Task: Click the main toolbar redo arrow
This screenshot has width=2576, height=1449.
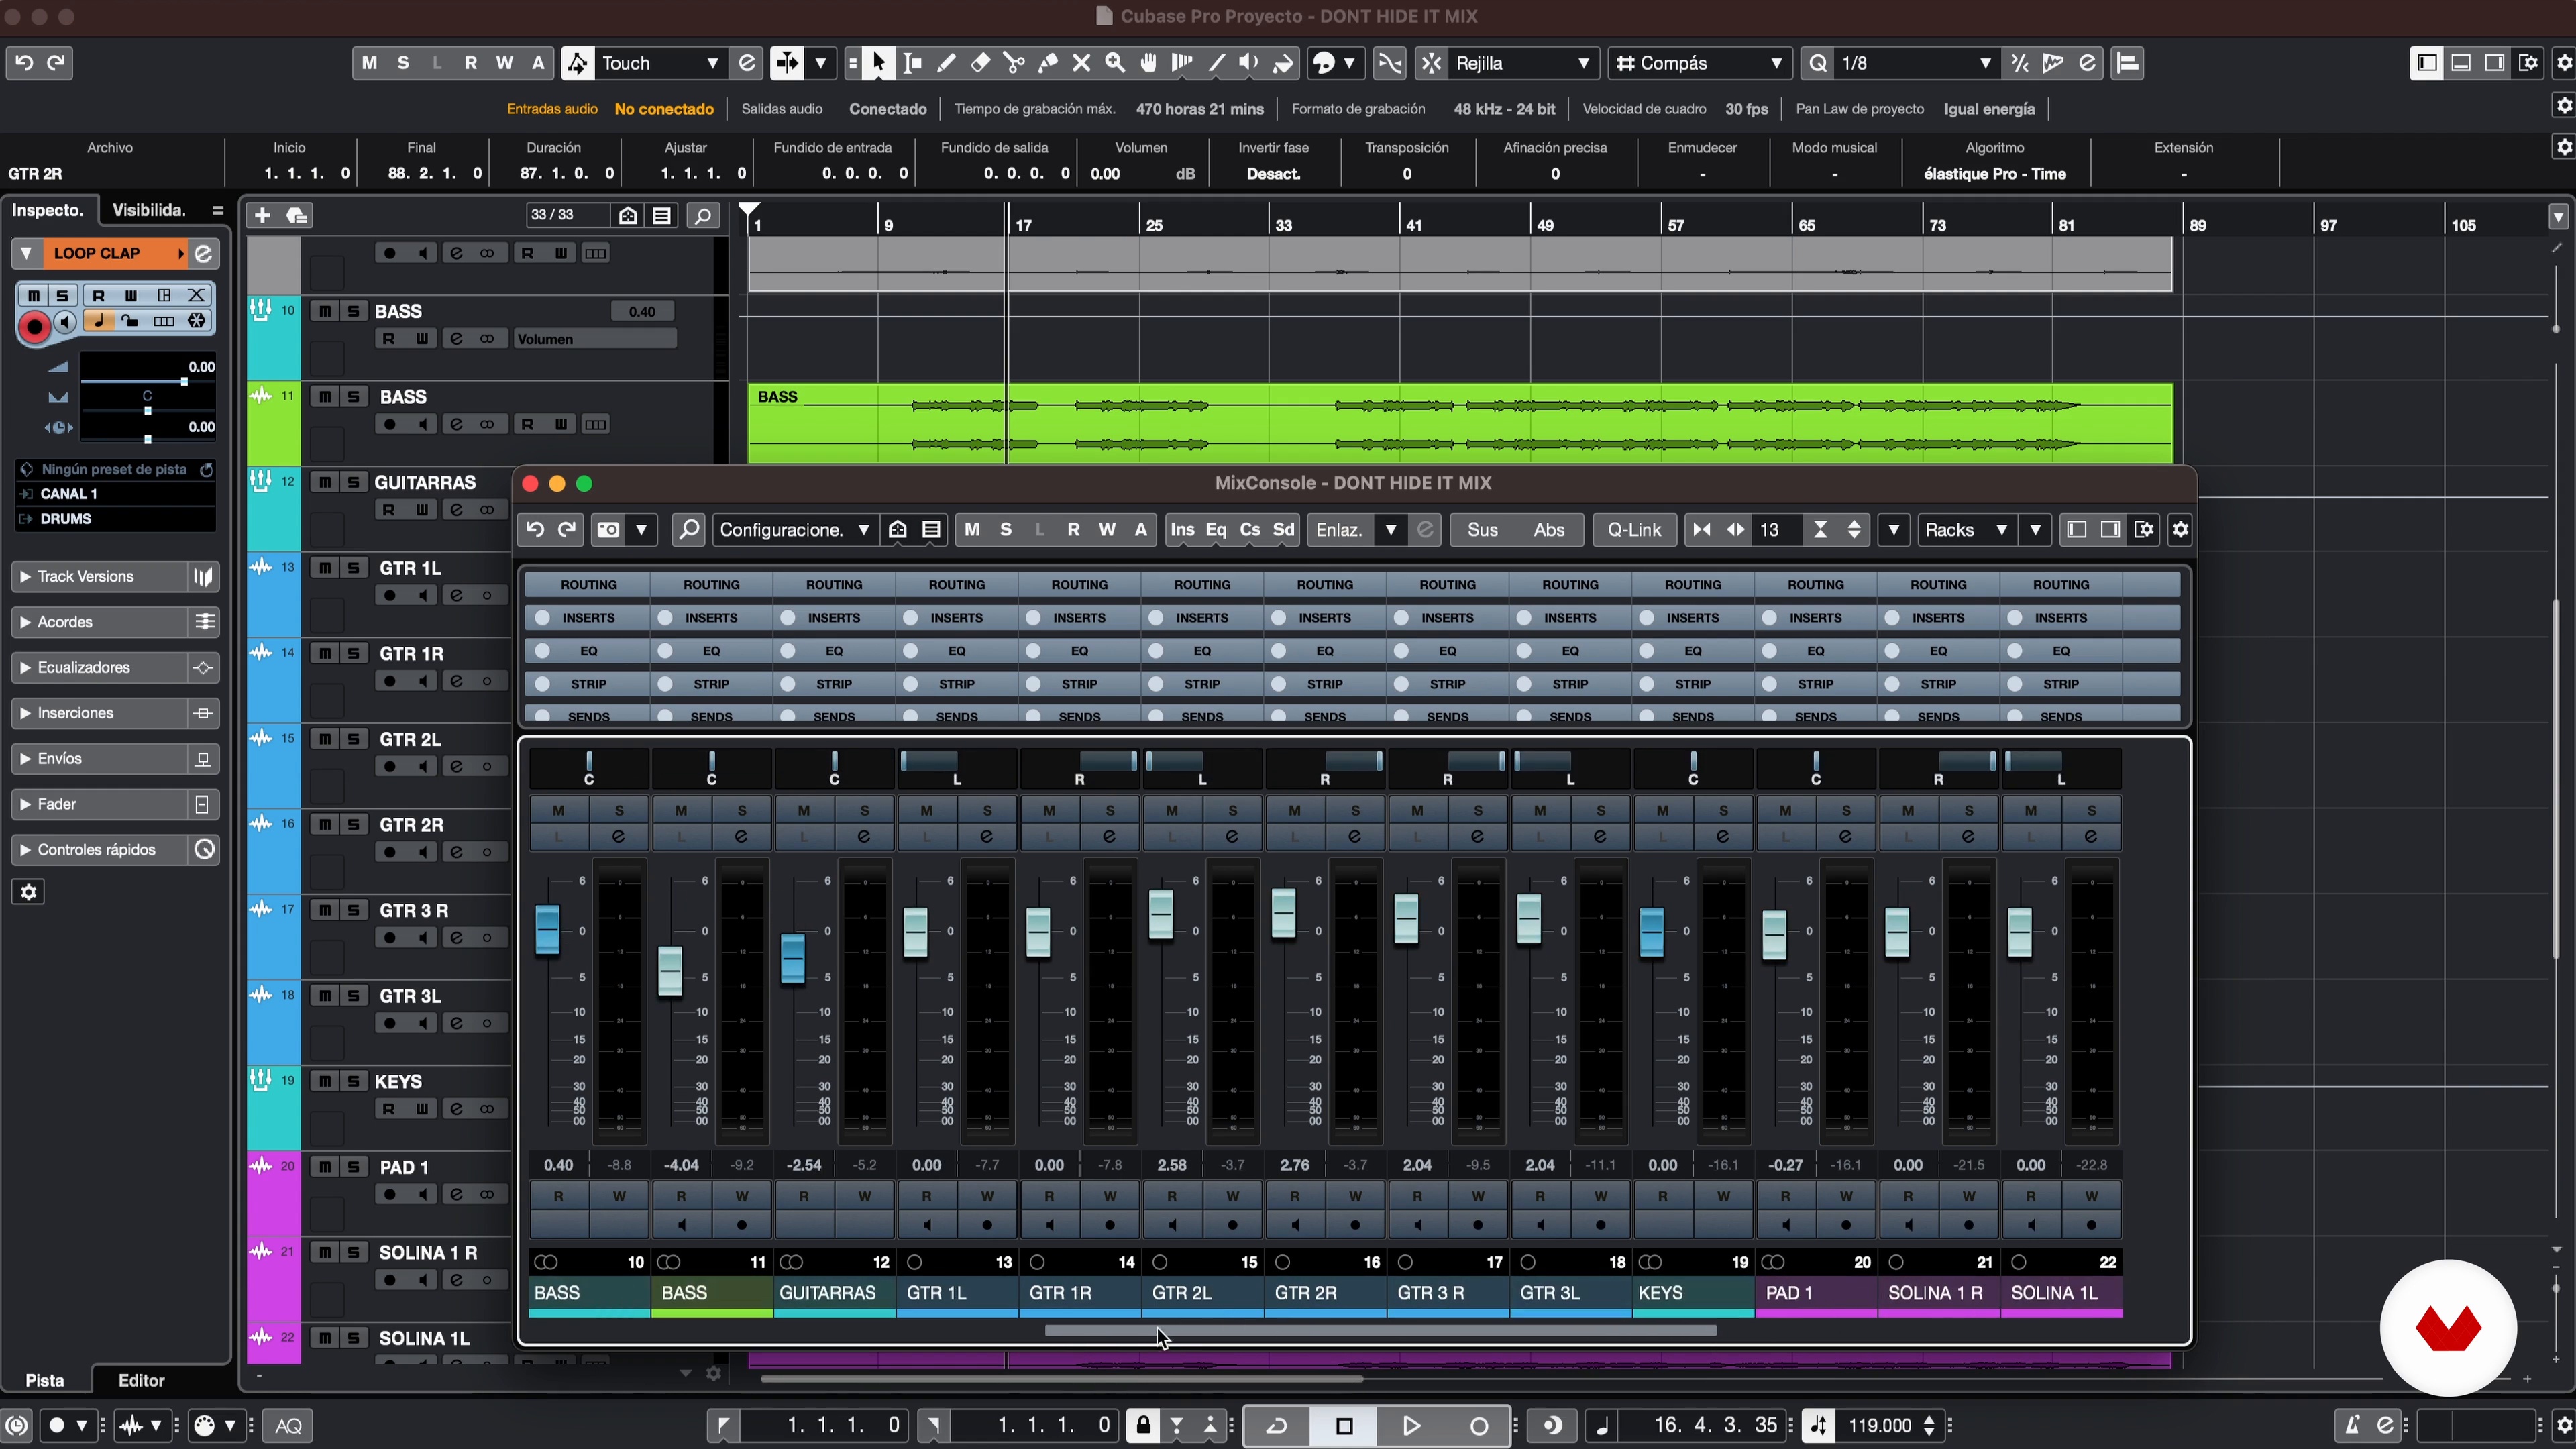Action: point(57,63)
